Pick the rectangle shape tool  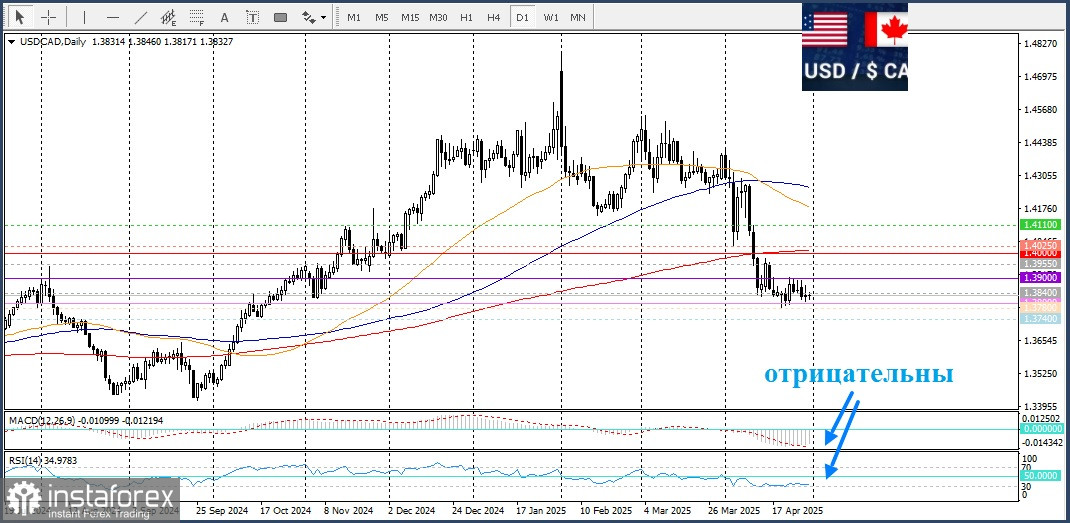(280, 17)
